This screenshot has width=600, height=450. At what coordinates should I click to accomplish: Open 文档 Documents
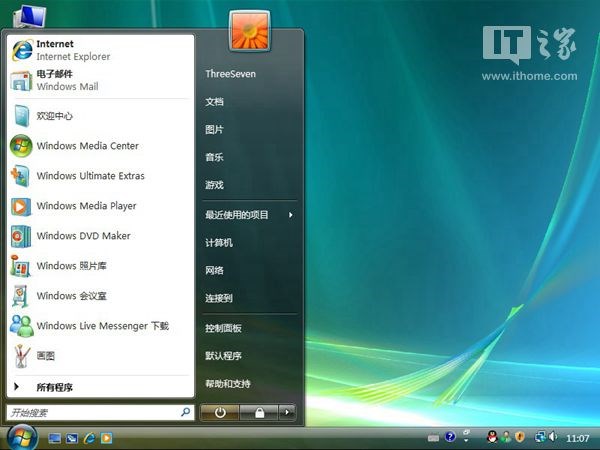(214, 102)
